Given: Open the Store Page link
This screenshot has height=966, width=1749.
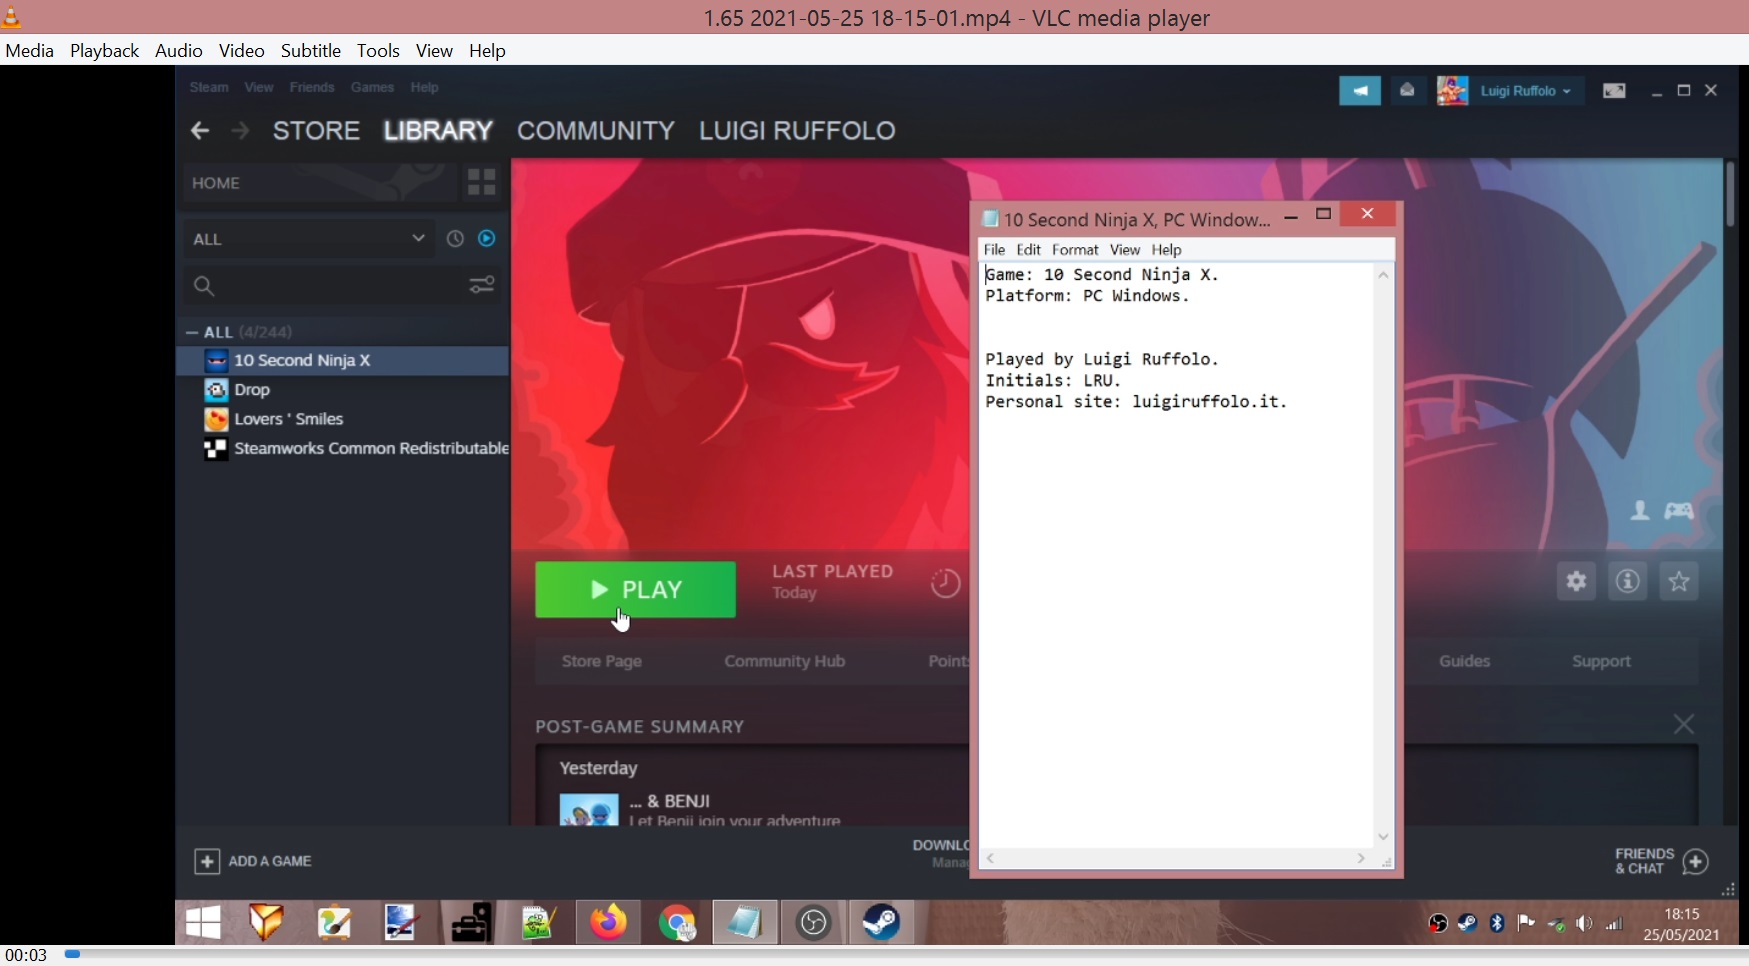Looking at the screenshot, I should pos(602,661).
